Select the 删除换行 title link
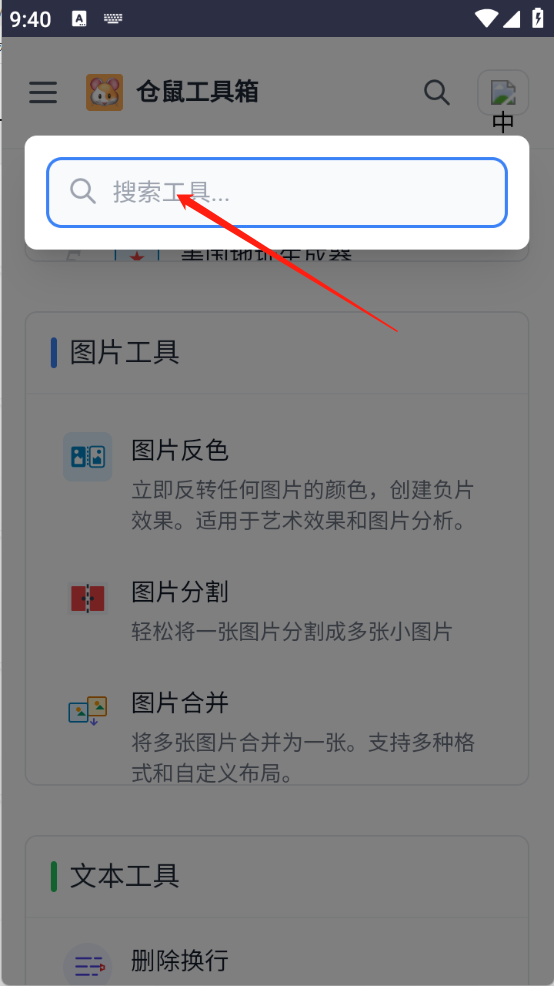 click(x=180, y=960)
